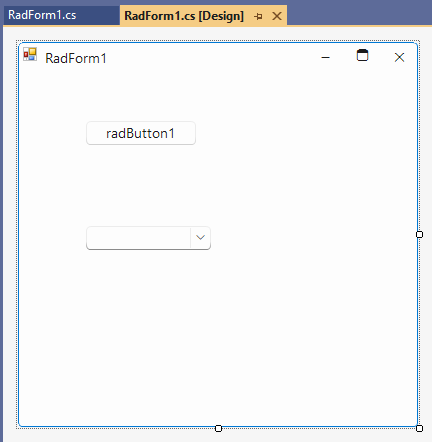This screenshot has height=442, width=432.
Task: Click the form's minimize icon
Action: point(325,58)
